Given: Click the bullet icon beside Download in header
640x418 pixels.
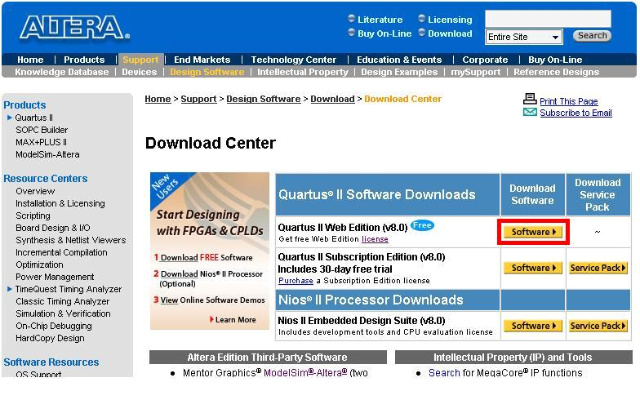Looking at the screenshot, I should tap(422, 32).
